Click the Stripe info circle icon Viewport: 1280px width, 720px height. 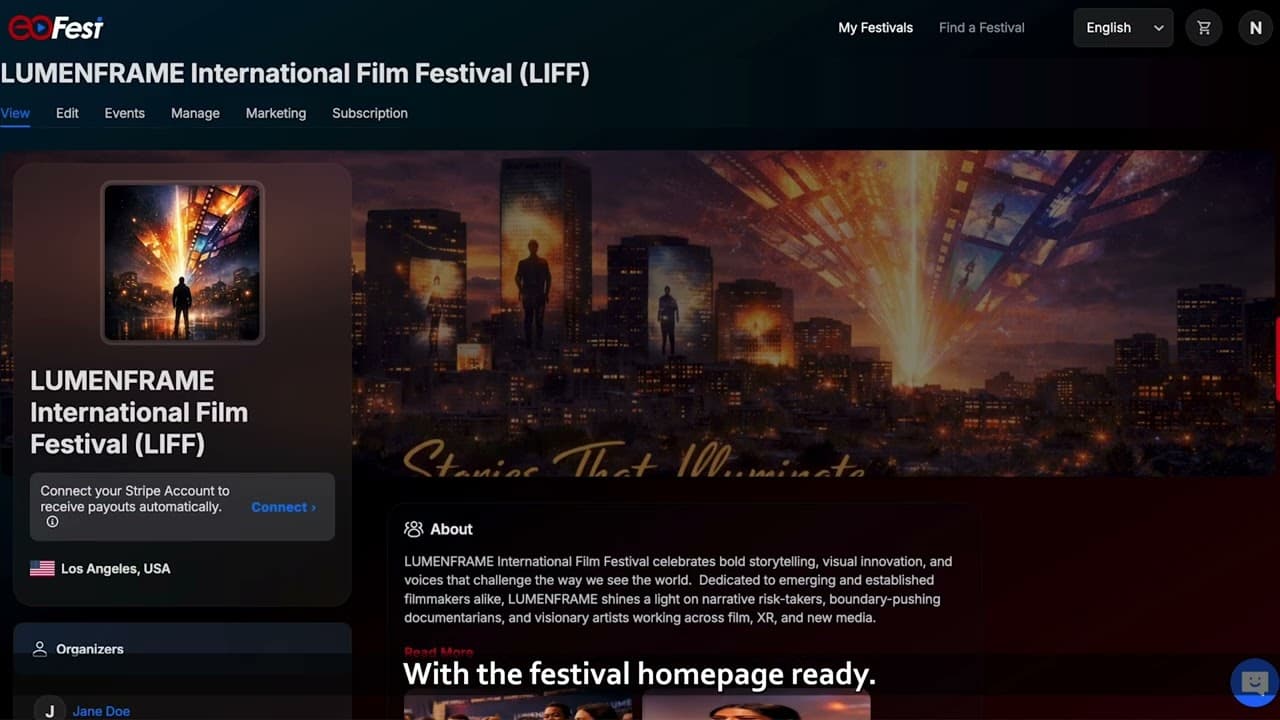click(52, 522)
